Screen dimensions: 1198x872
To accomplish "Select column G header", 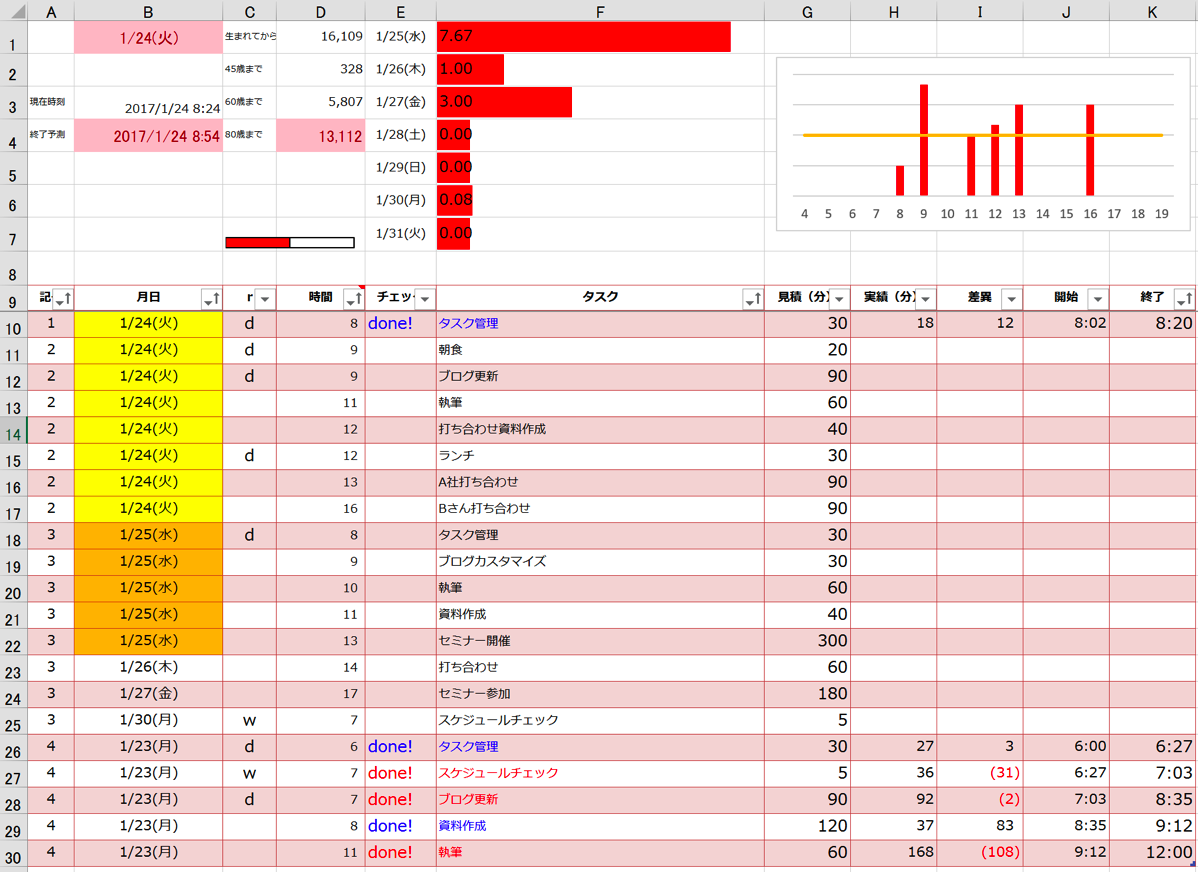I will (808, 11).
